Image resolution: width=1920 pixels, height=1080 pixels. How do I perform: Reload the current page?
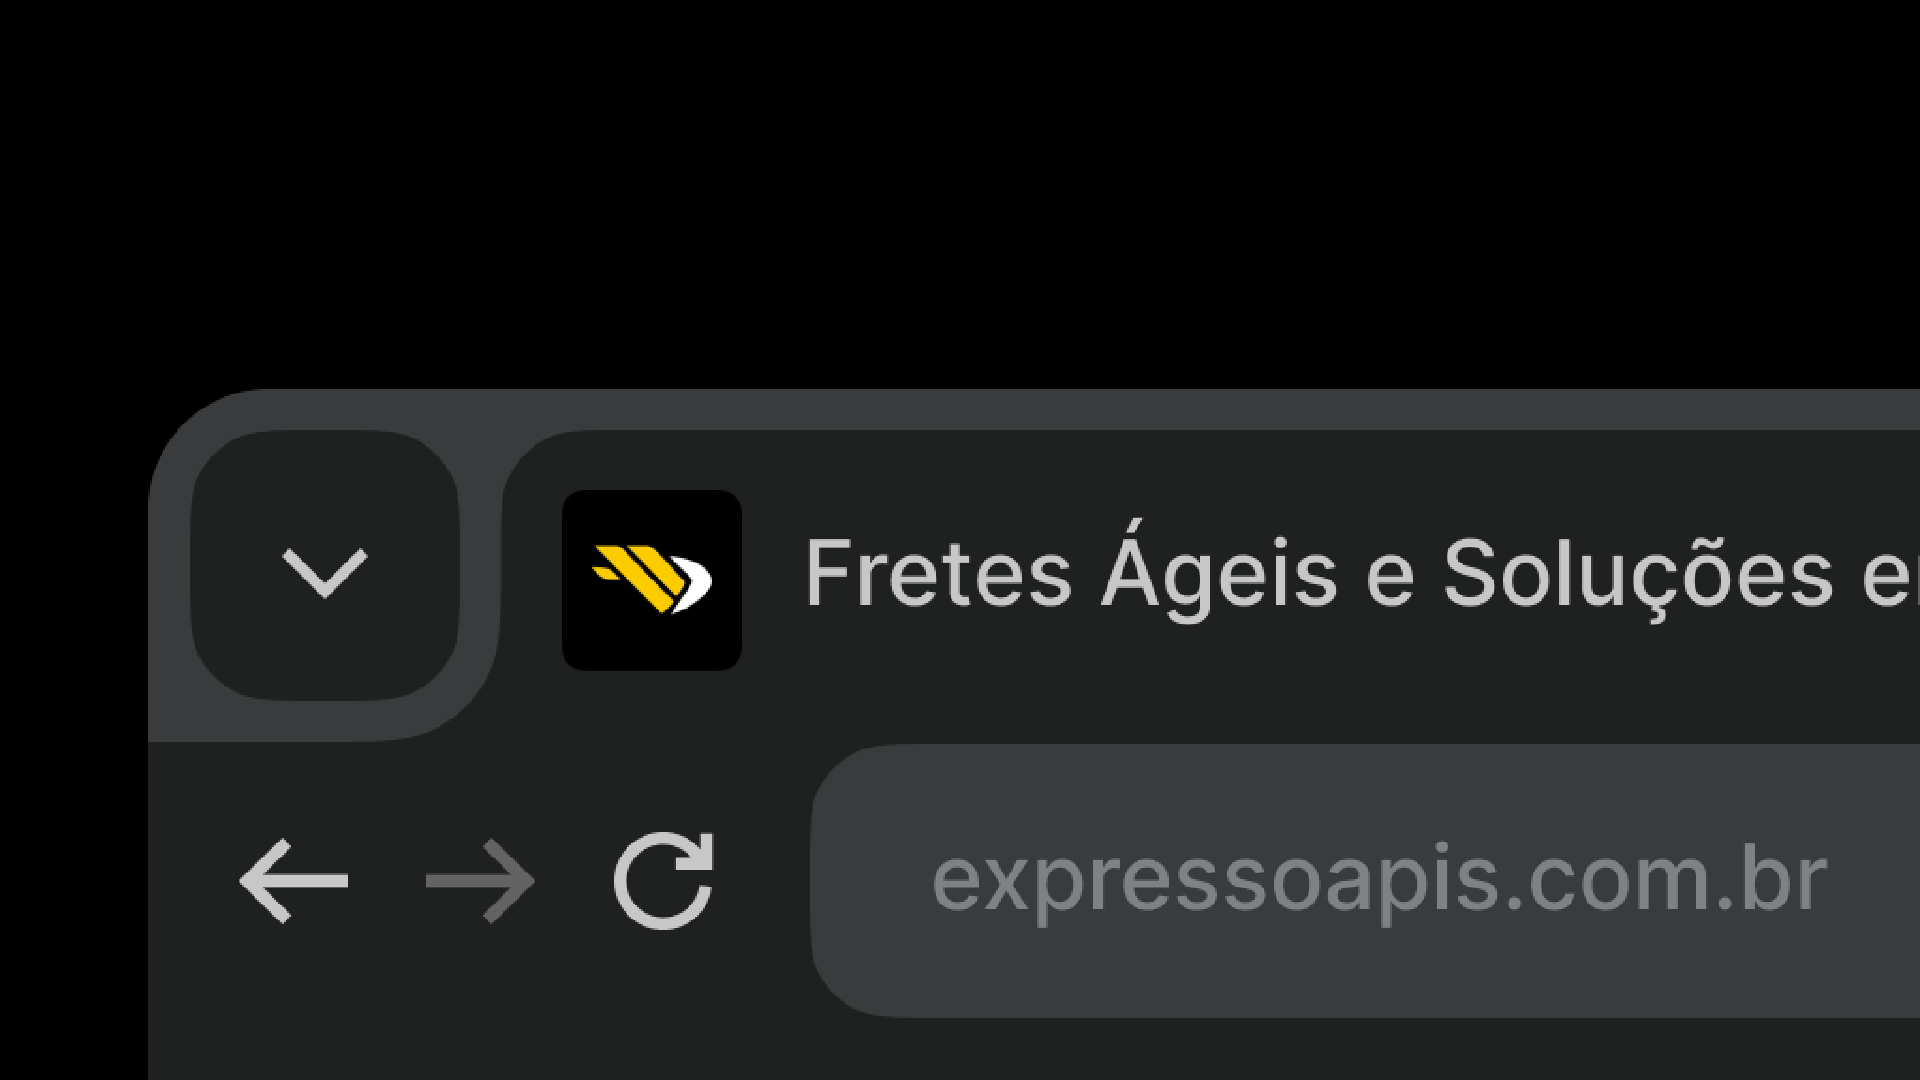click(x=664, y=881)
